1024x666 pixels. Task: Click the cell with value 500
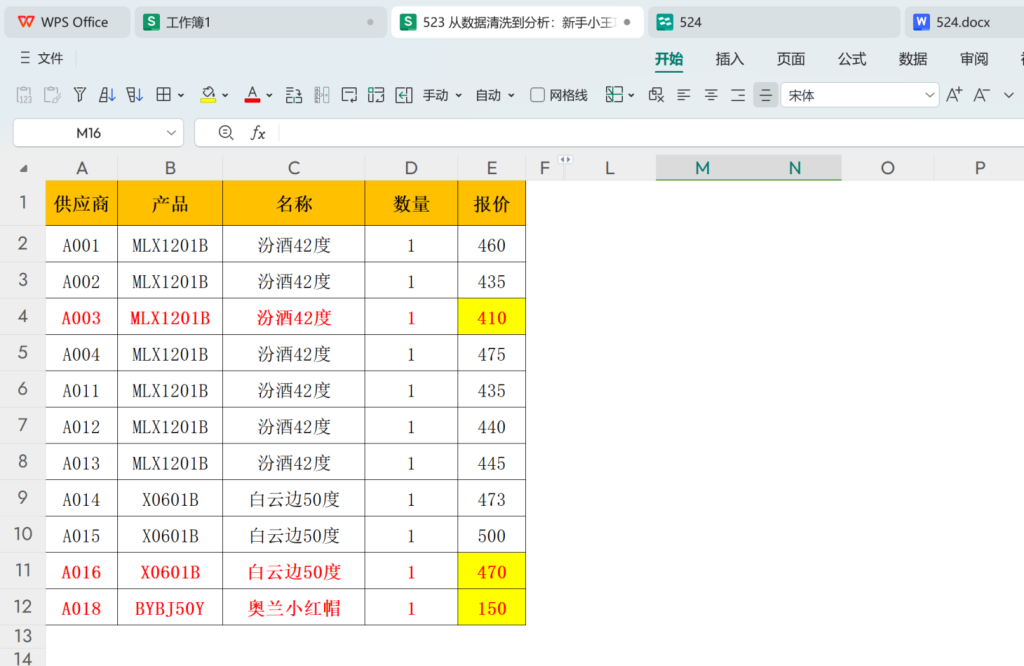(x=492, y=535)
